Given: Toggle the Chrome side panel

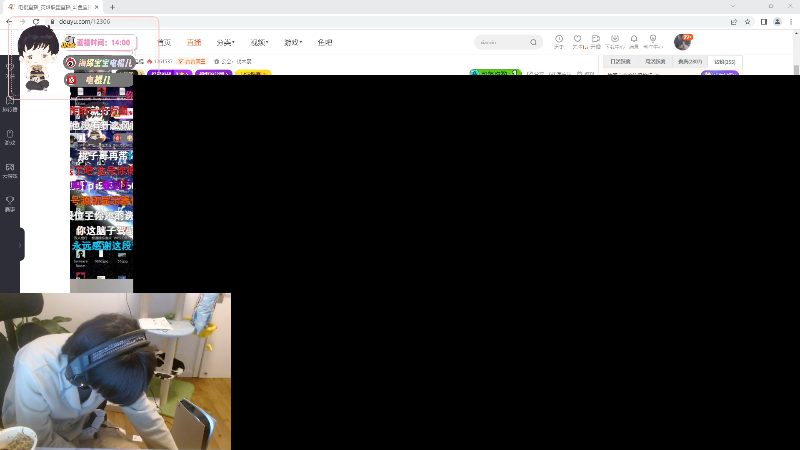Looking at the screenshot, I should tap(764, 21).
